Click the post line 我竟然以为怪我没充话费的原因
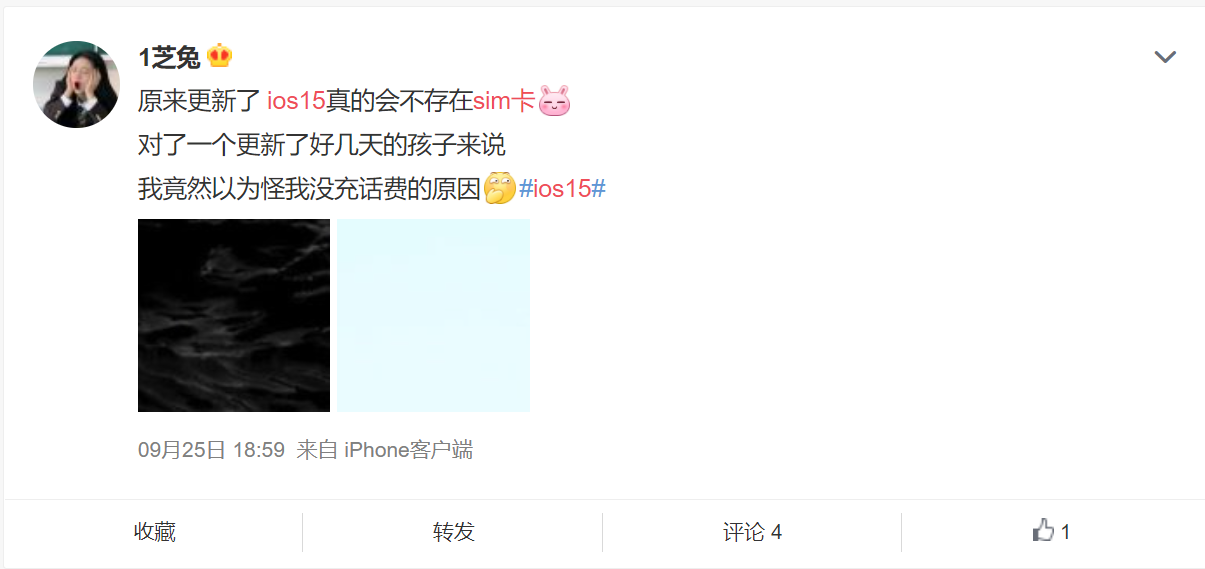Image resolution: width=1205 pixels, height=569 pixels. (310, 188)
